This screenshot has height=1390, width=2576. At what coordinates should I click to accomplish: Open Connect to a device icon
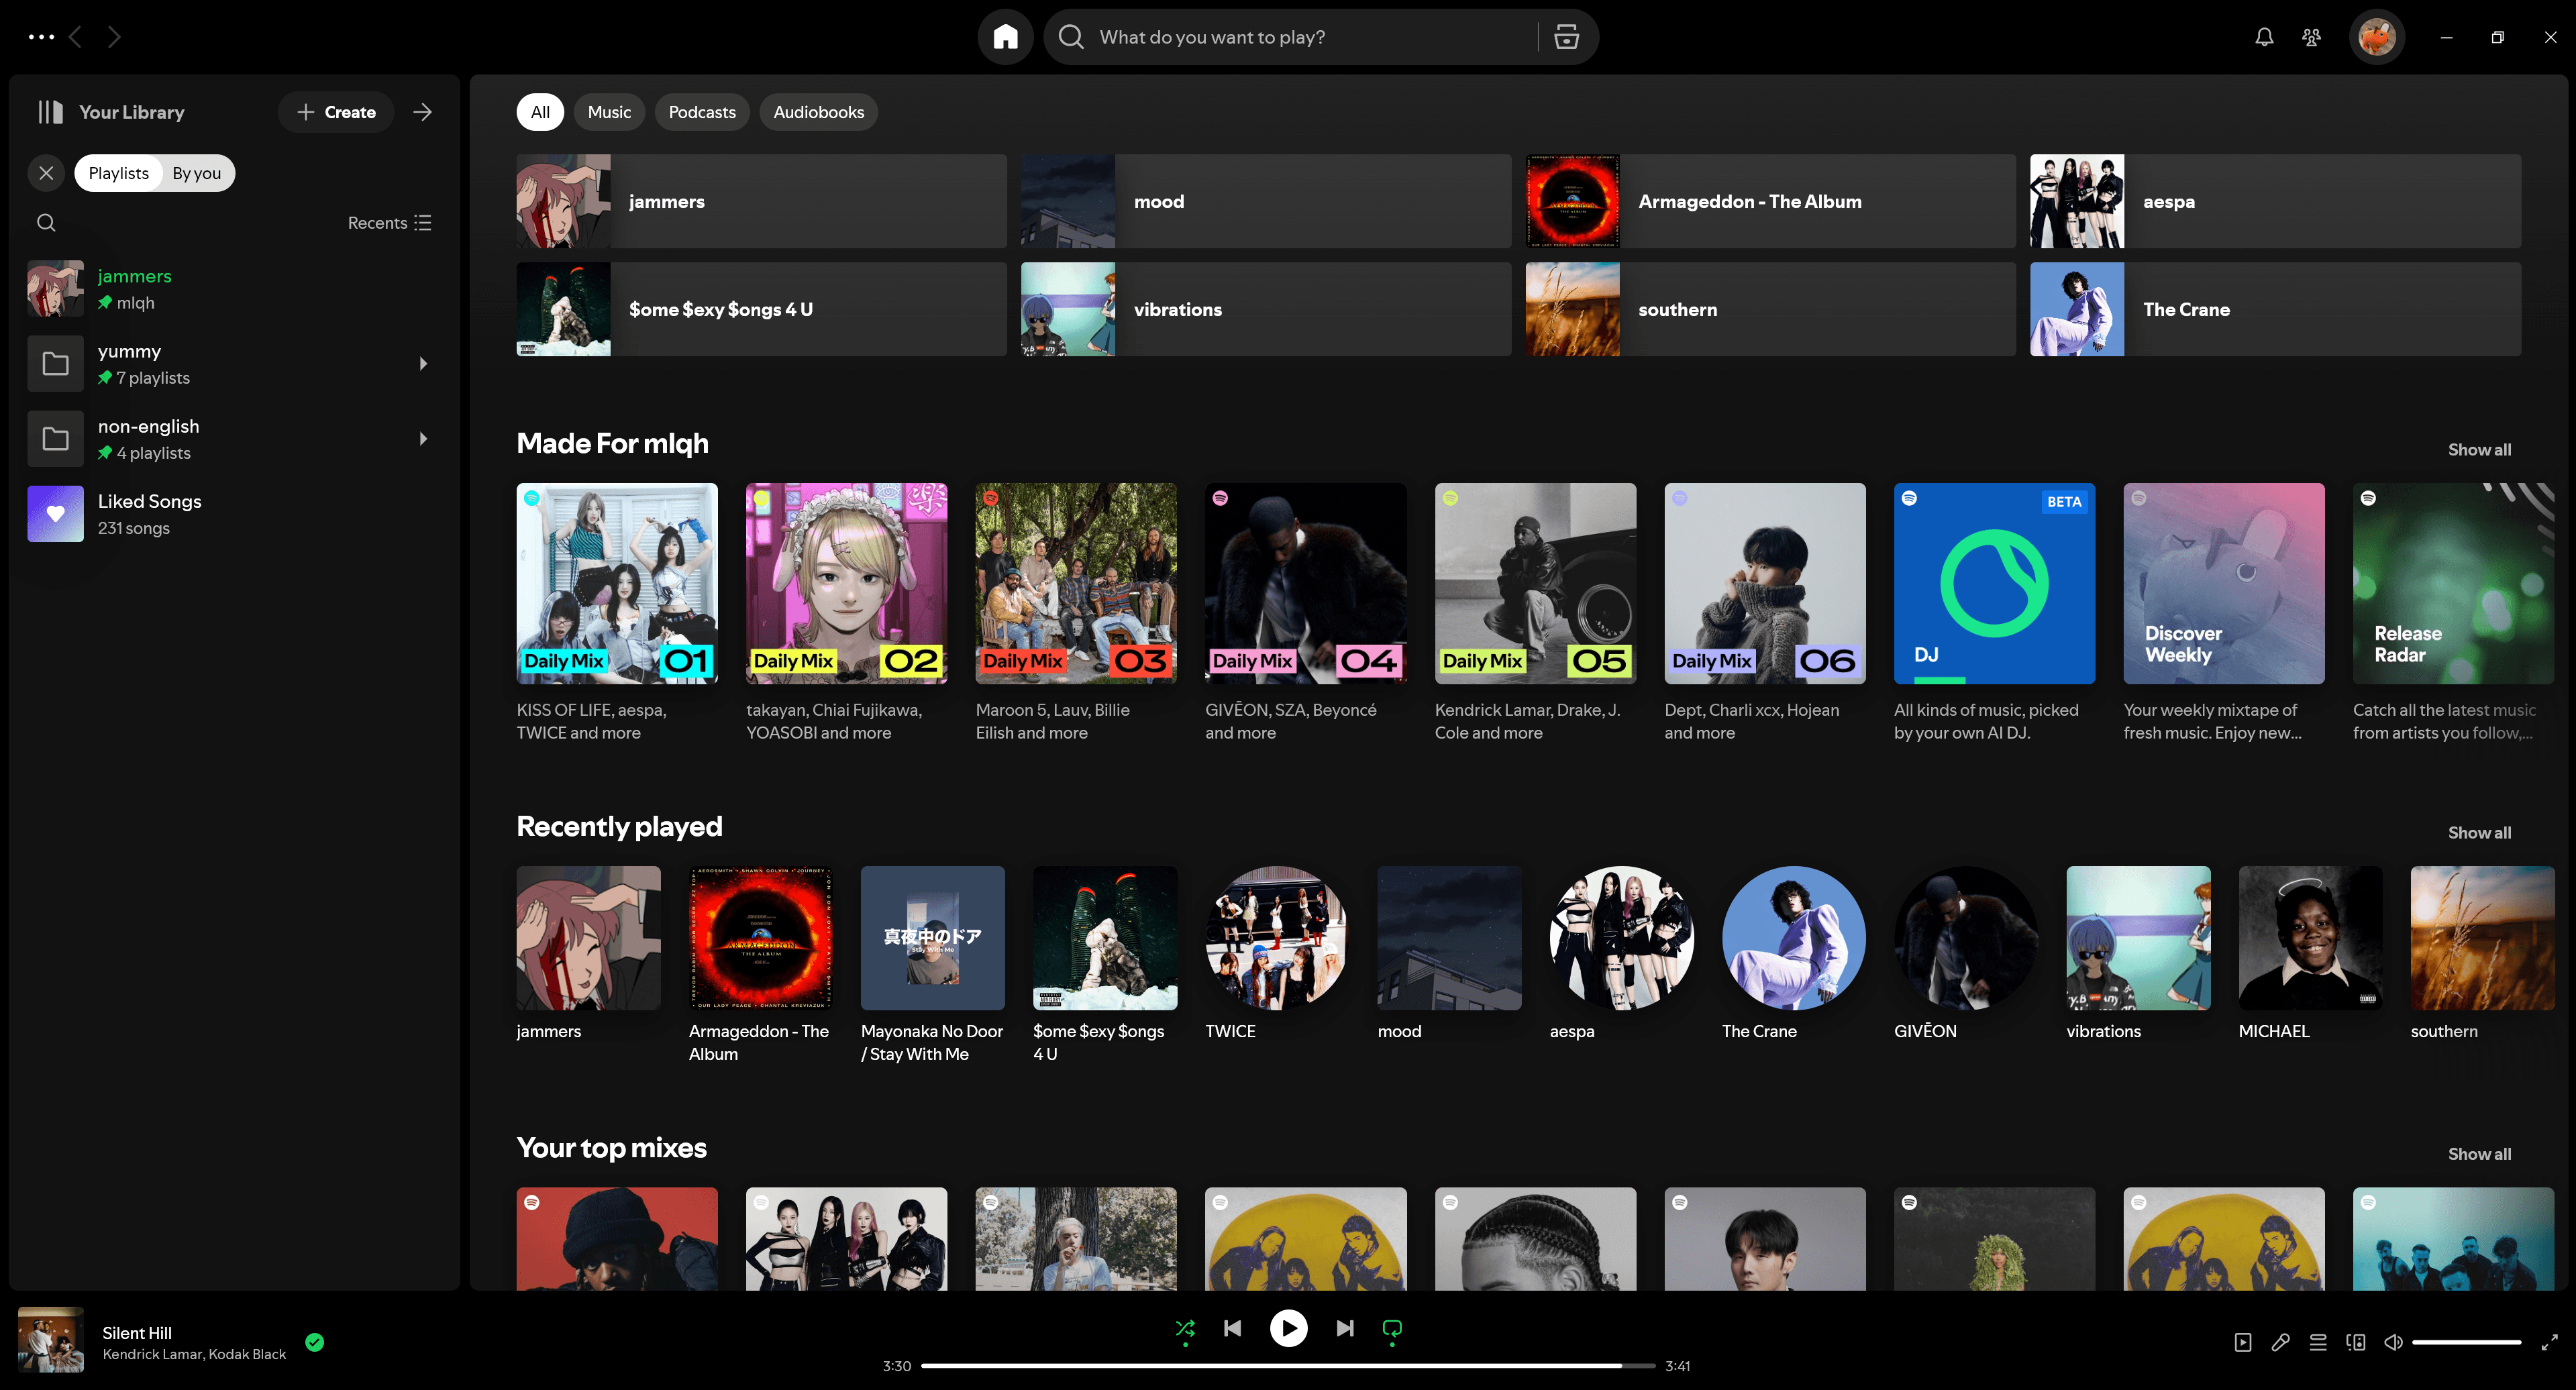tap(2356, 1342)
